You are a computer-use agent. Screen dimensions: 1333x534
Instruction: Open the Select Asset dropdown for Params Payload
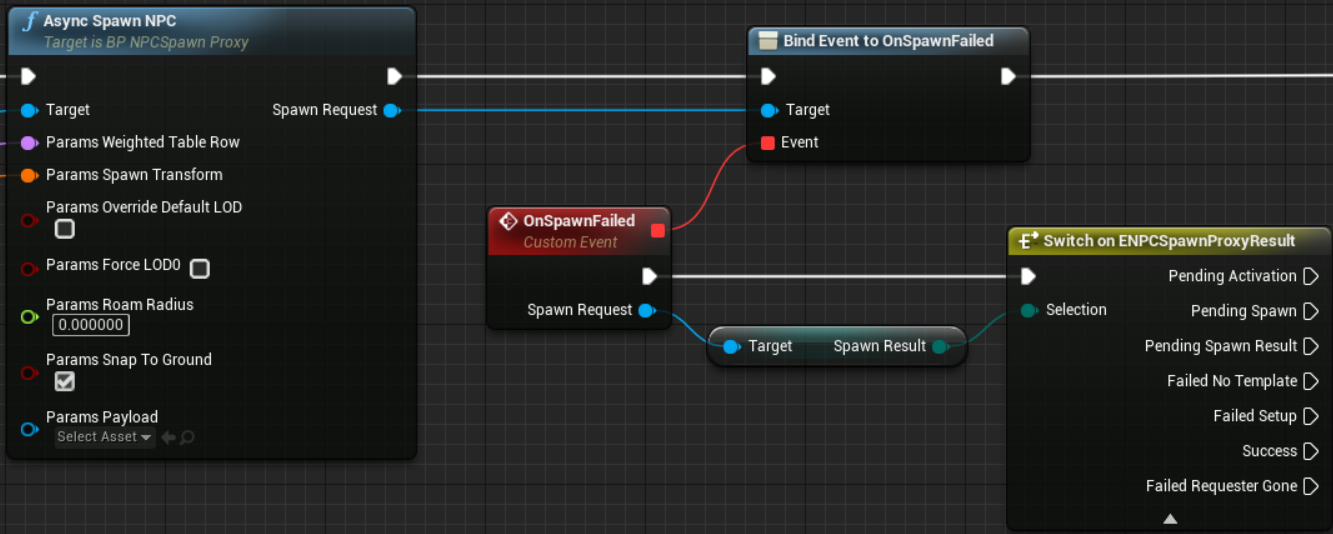coord(104,437)
